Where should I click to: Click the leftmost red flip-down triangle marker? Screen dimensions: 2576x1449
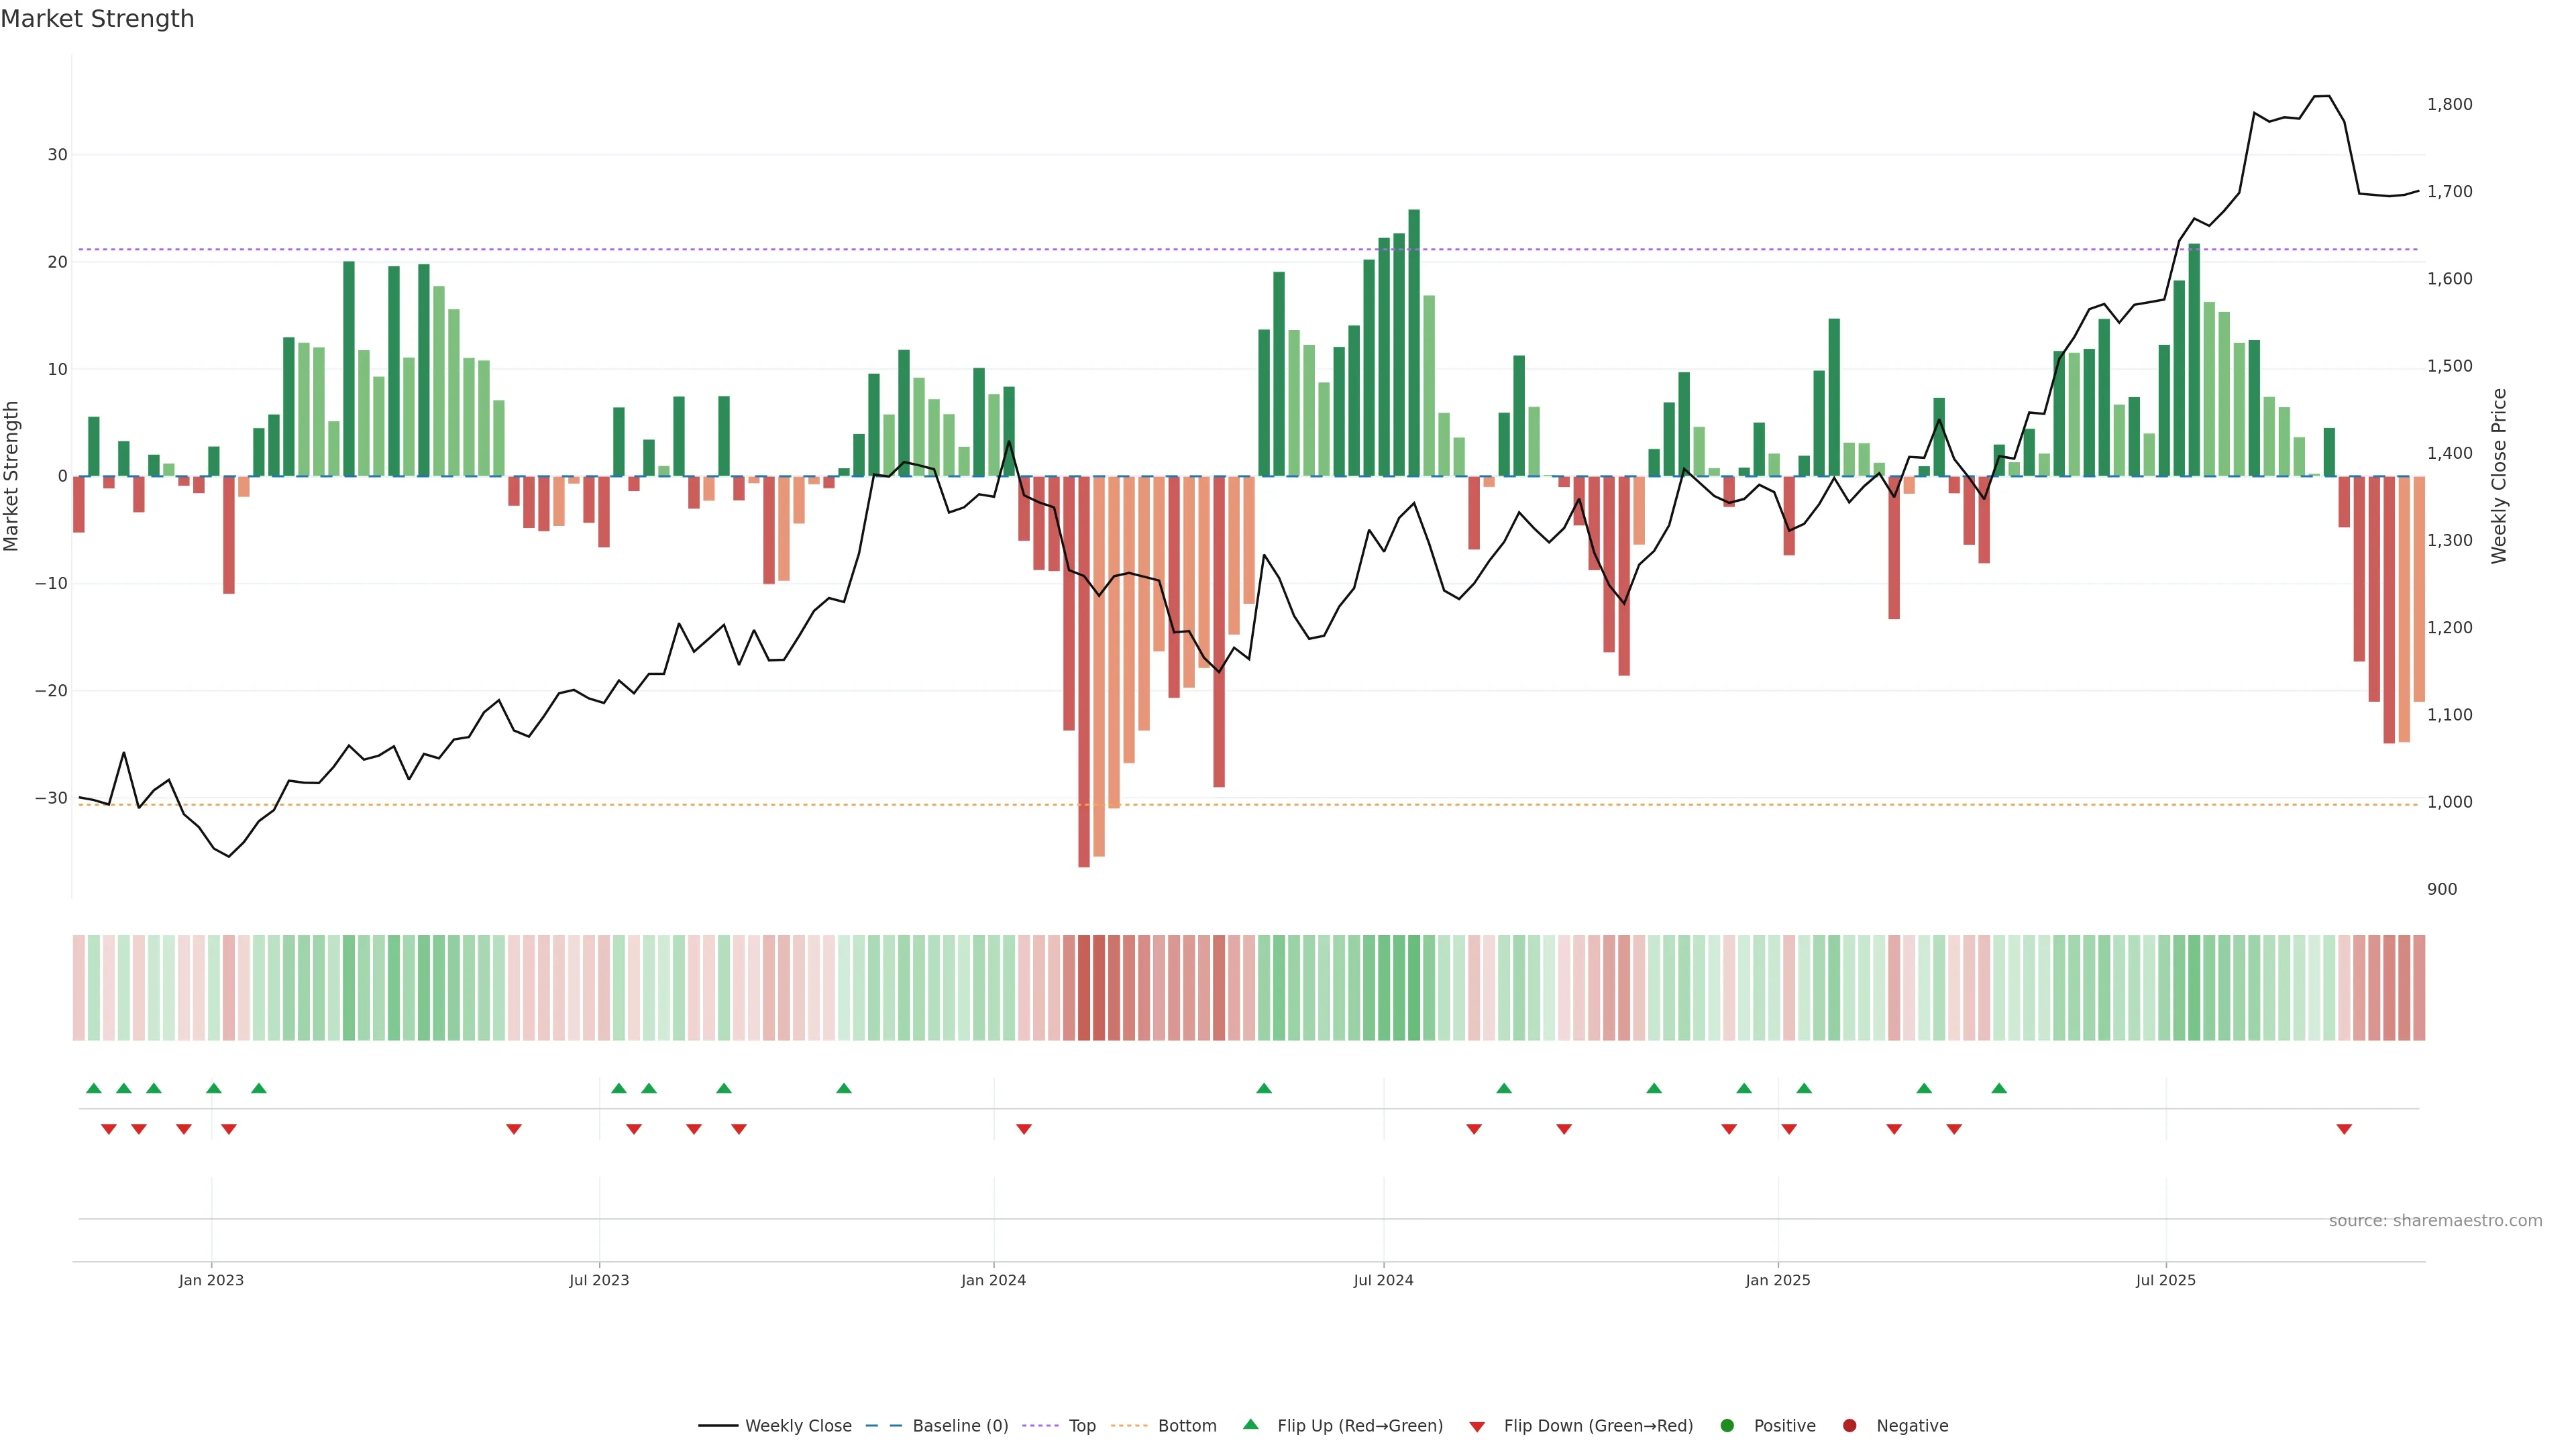pos(109,1129)
